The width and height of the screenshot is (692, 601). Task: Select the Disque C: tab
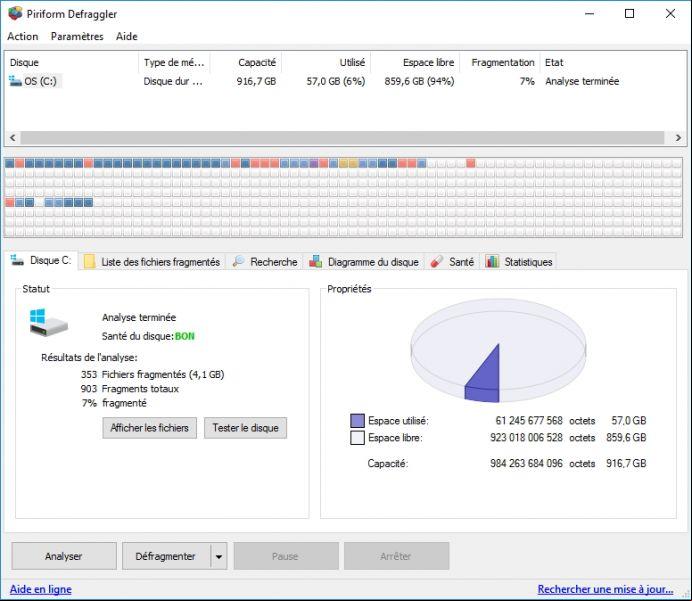click(x=41, y=260)
